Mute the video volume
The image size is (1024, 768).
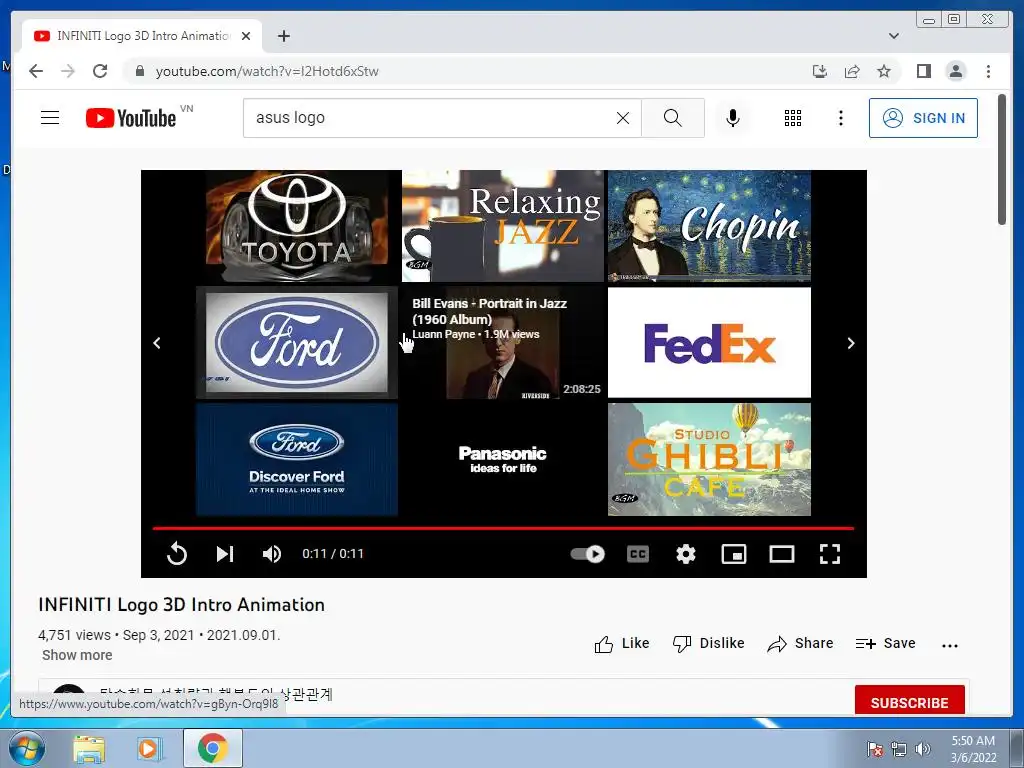(272, 554)
